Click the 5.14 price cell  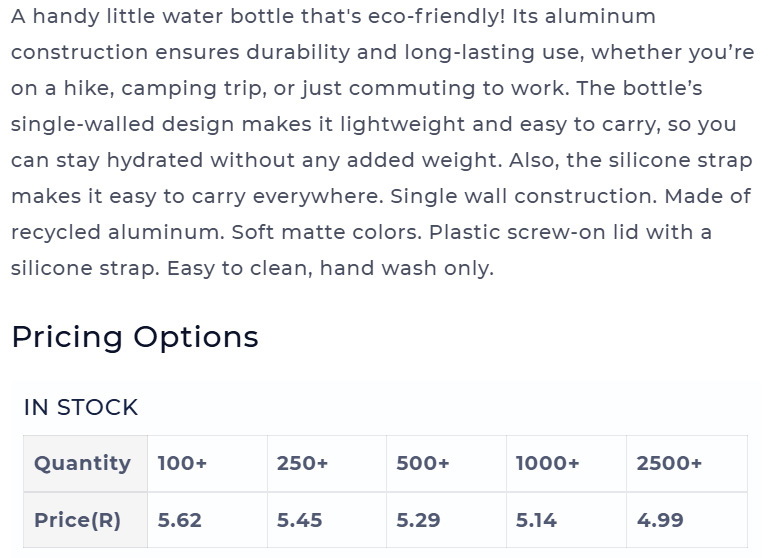coord(566,520)
